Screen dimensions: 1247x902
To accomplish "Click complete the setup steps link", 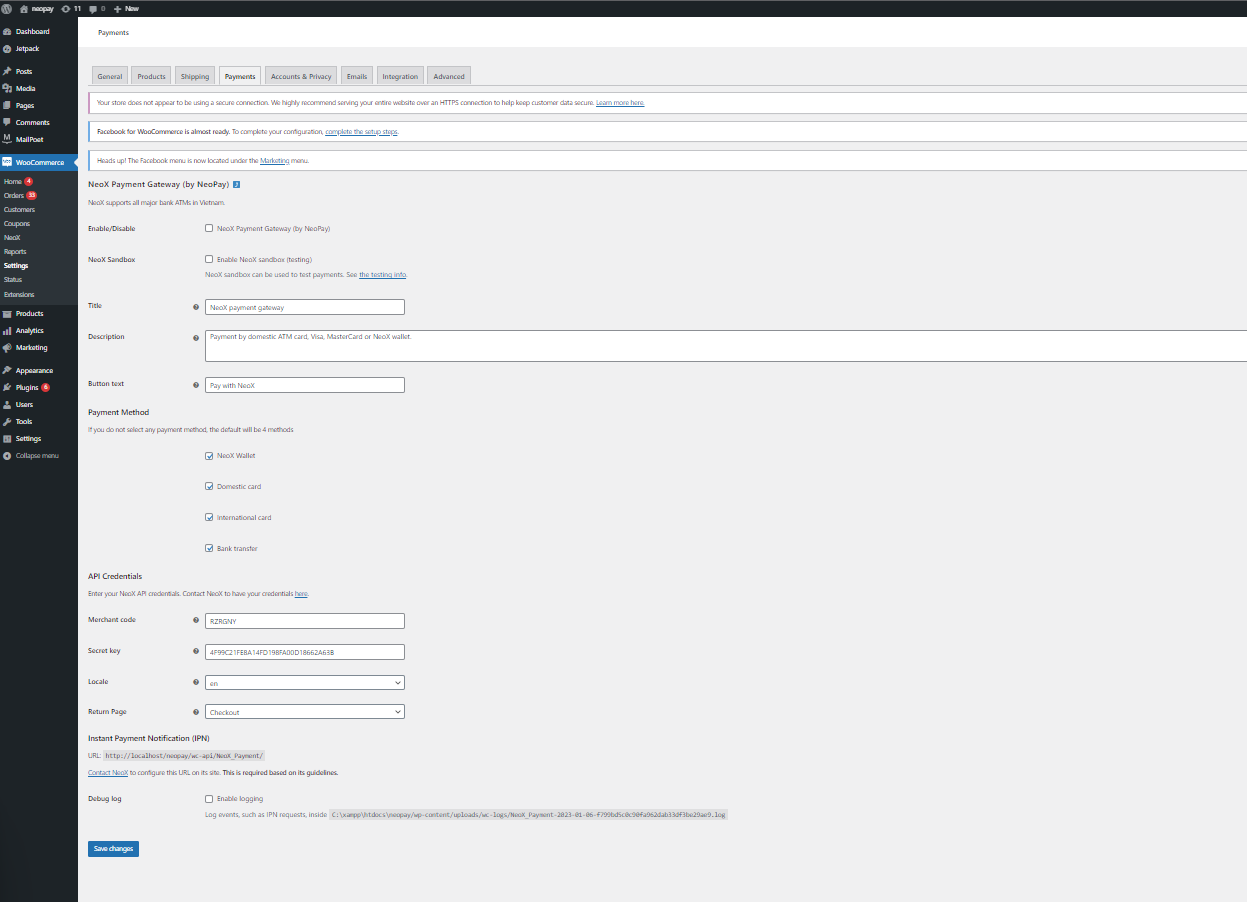I will pyautogui.click(x=362, y=132).
